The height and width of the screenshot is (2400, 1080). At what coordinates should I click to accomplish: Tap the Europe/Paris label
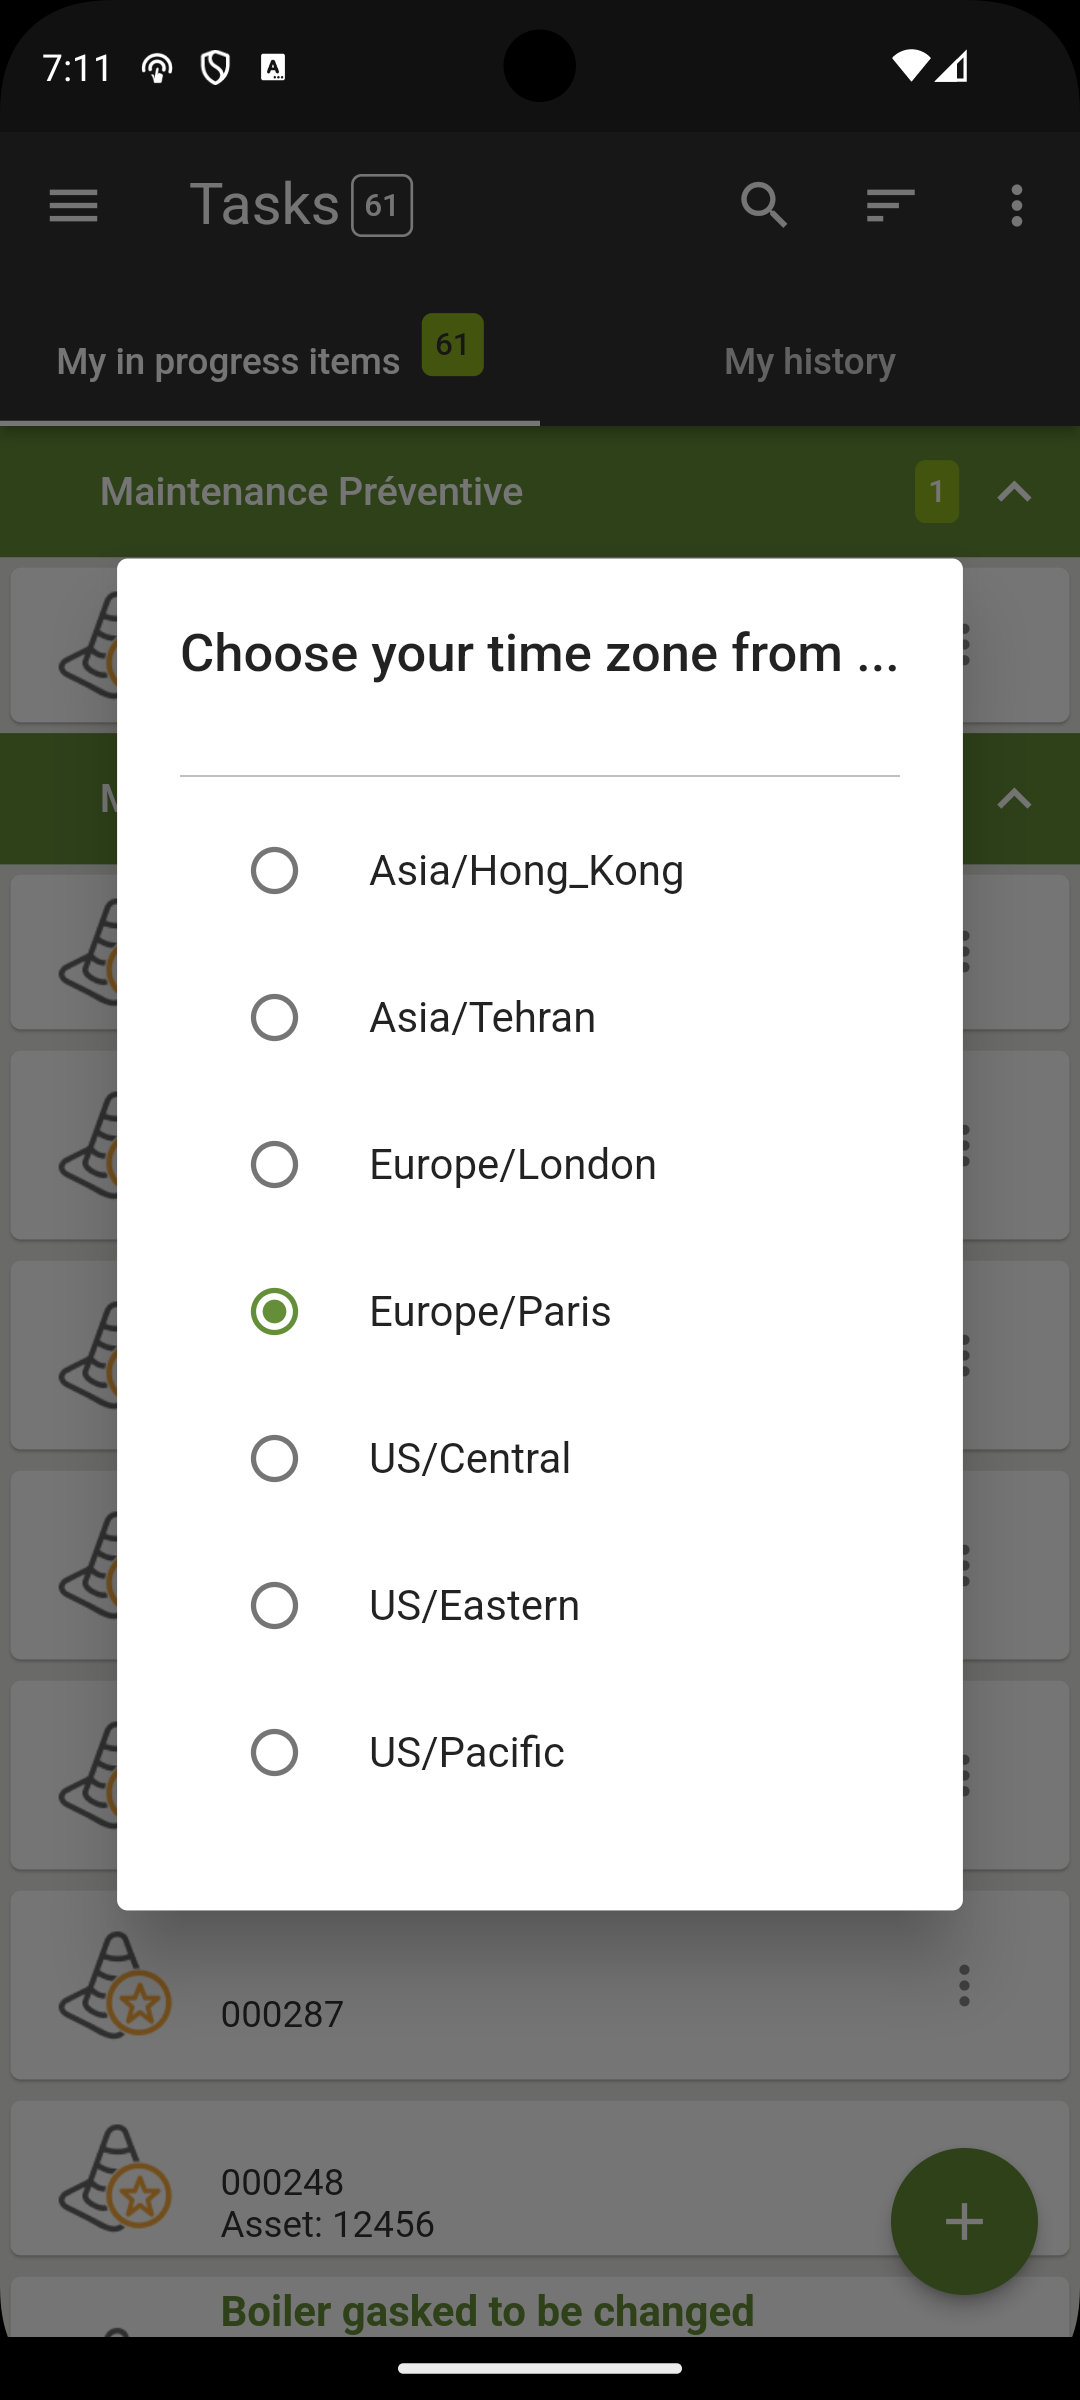click(x=490, y=1311)
